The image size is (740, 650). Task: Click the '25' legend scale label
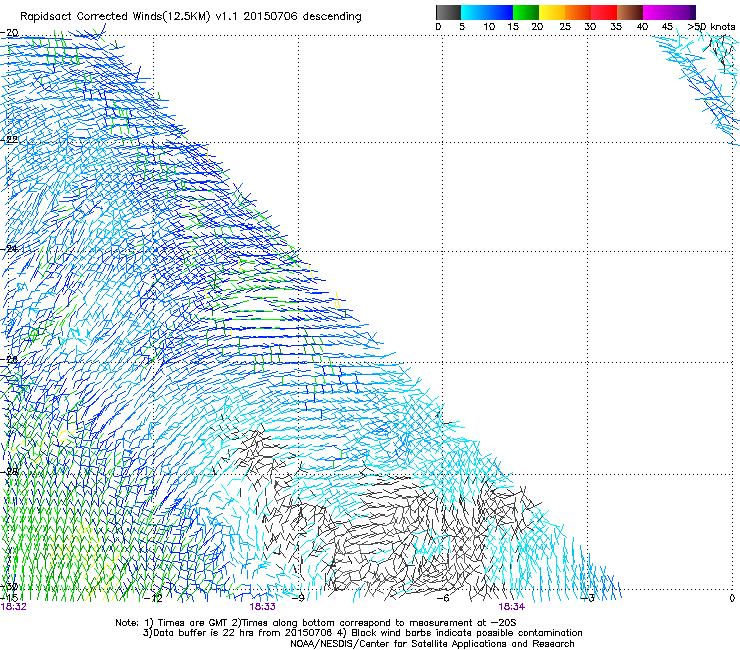point(564,27)
